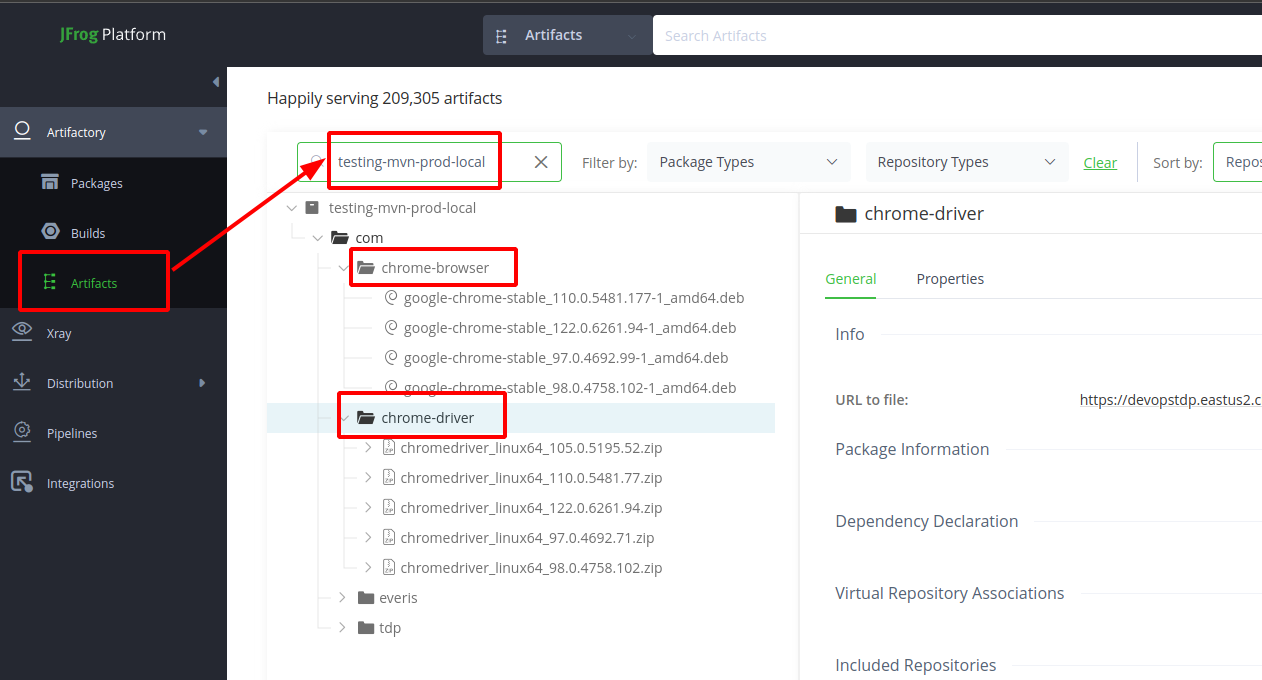This screenshot has width=1262, height=680.
Task: Select google-chrome-stable_98.0.4758.102-1_amd64.deb
Action: click(x=570, y=388)
